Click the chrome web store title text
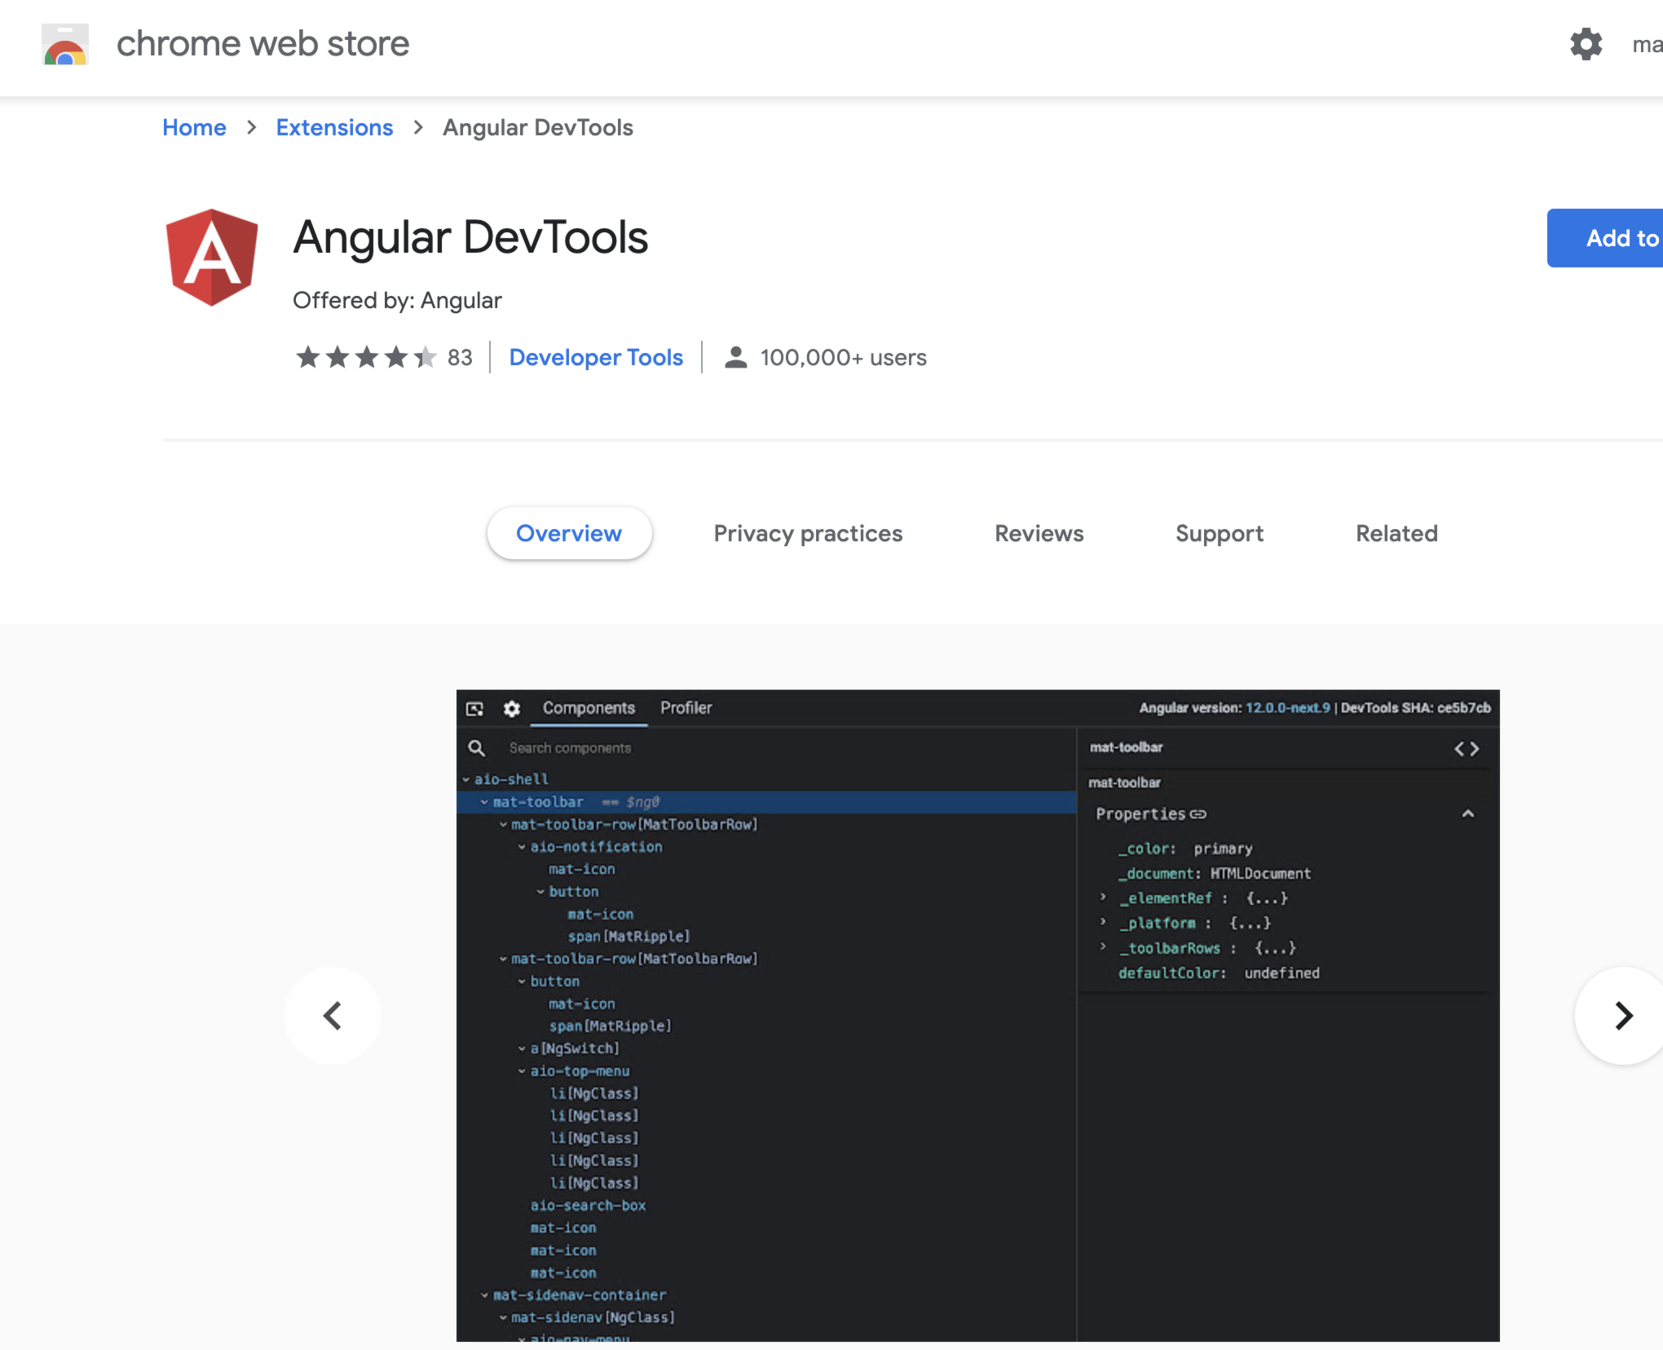The image size is (1663, 1350). coord(263,44)
